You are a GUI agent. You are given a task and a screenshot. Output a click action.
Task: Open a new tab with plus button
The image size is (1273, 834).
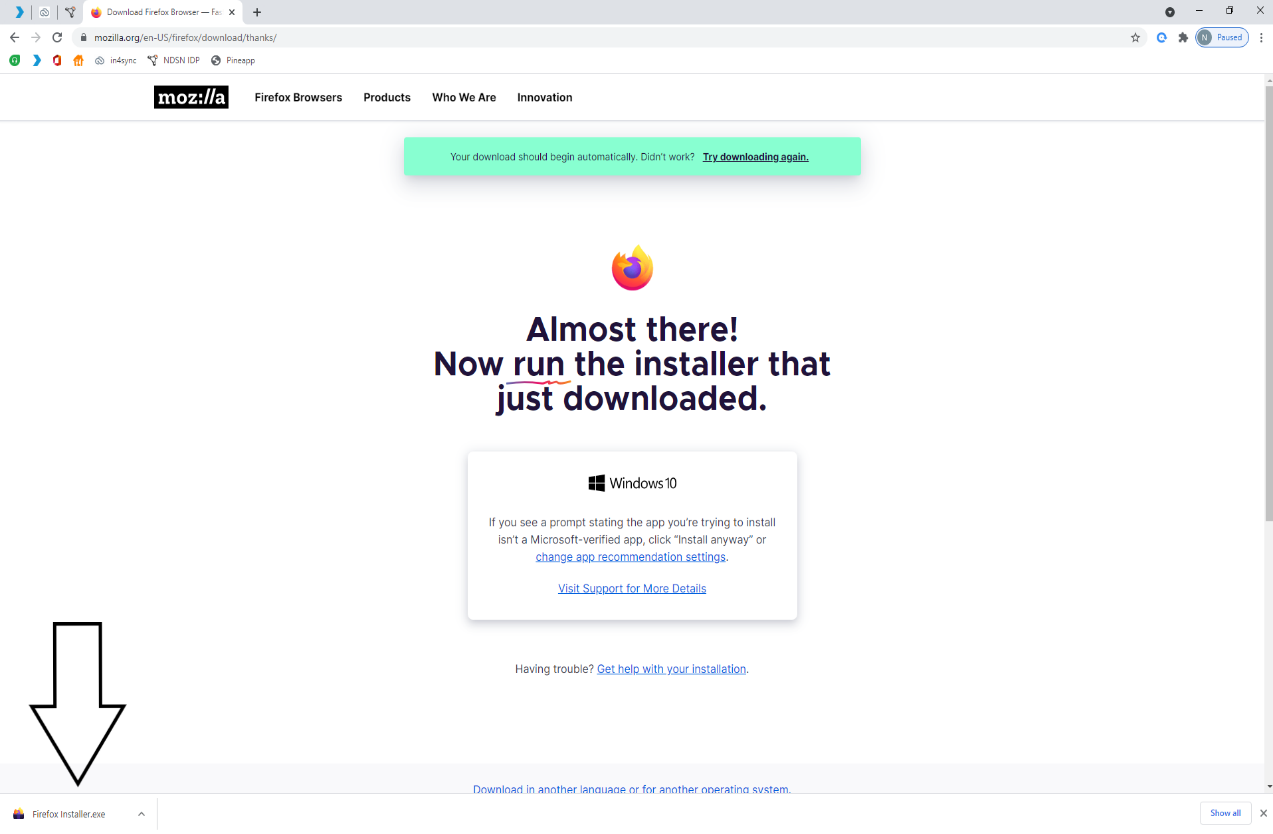pos(257,12)
